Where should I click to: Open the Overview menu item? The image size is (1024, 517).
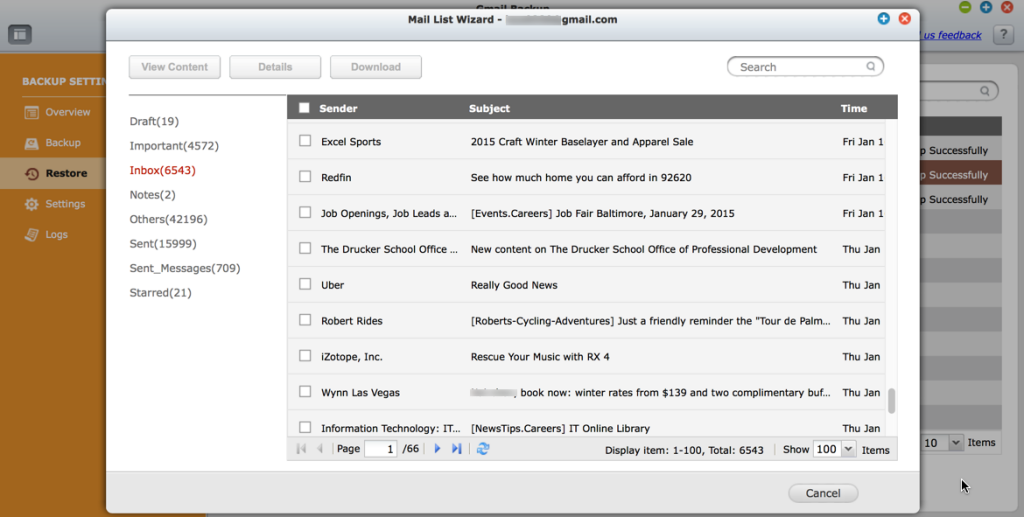click(x=67, y=112)
